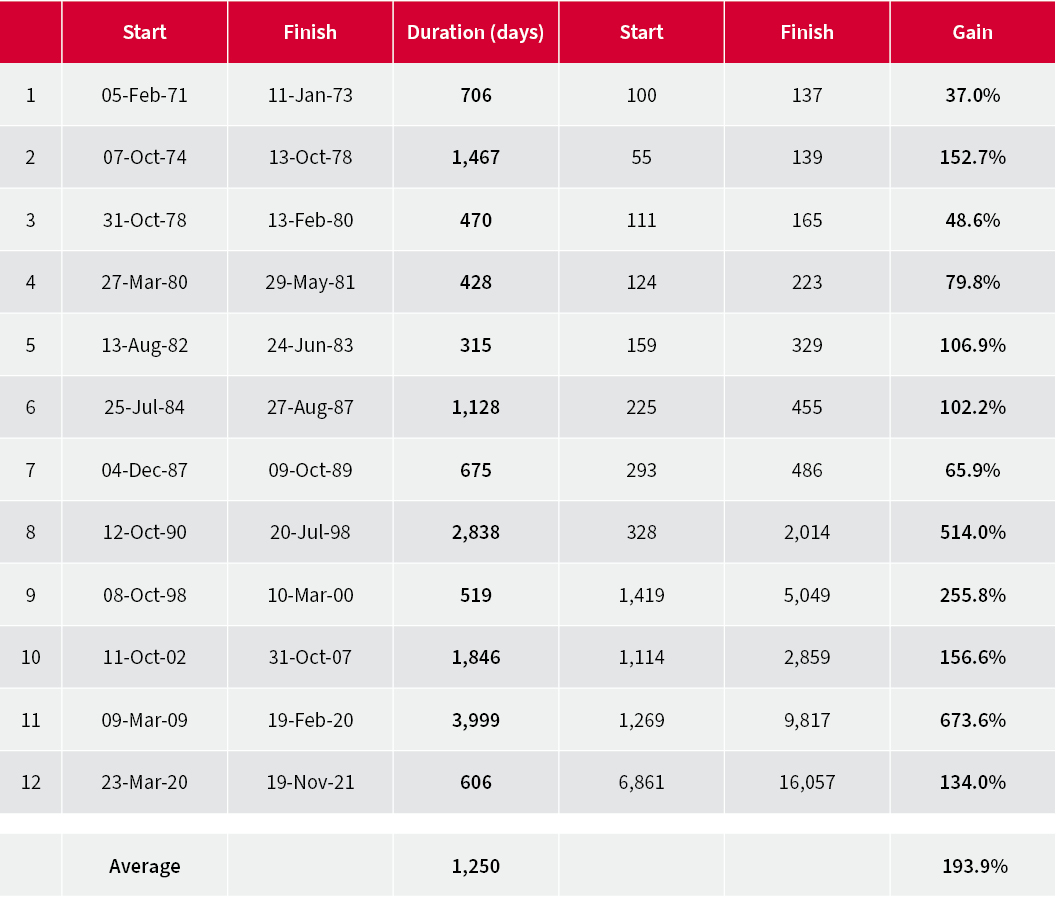Select the finish date 27-Aug-87

pos(310,407)
